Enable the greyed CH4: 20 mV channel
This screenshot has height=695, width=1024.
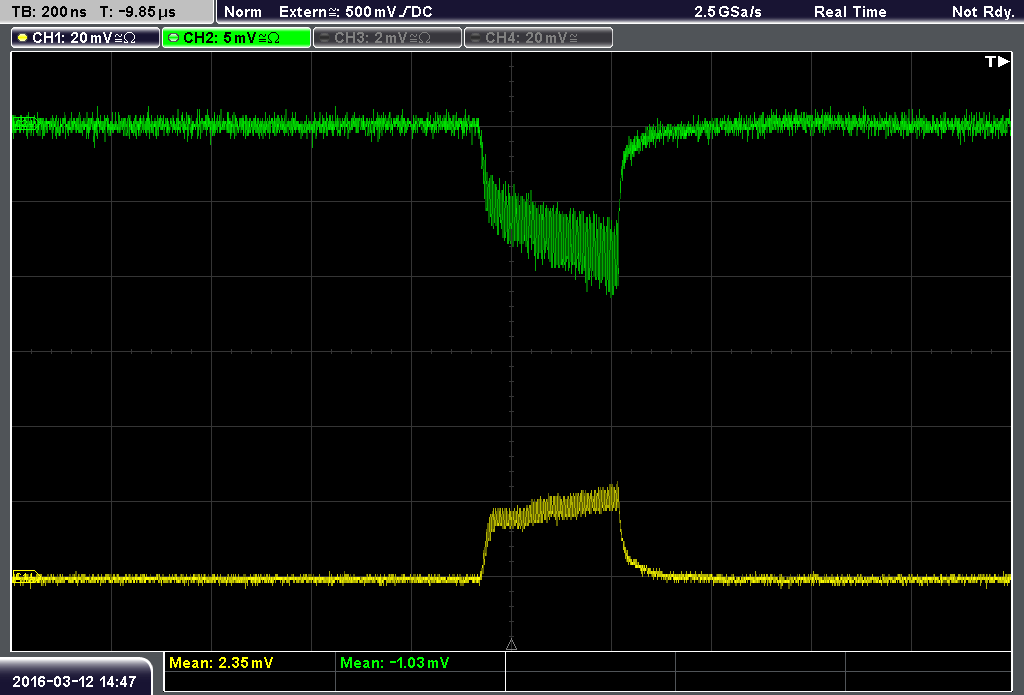(538, 38)
